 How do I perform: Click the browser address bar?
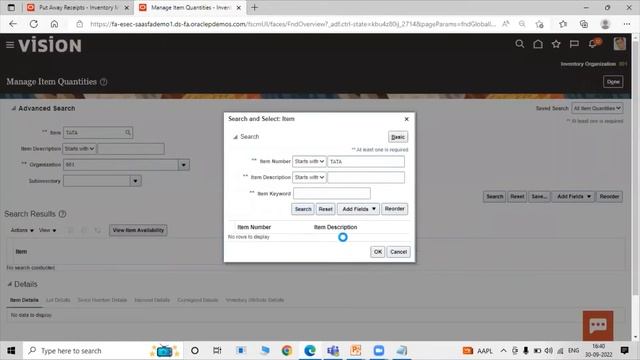tap(292, 24)
